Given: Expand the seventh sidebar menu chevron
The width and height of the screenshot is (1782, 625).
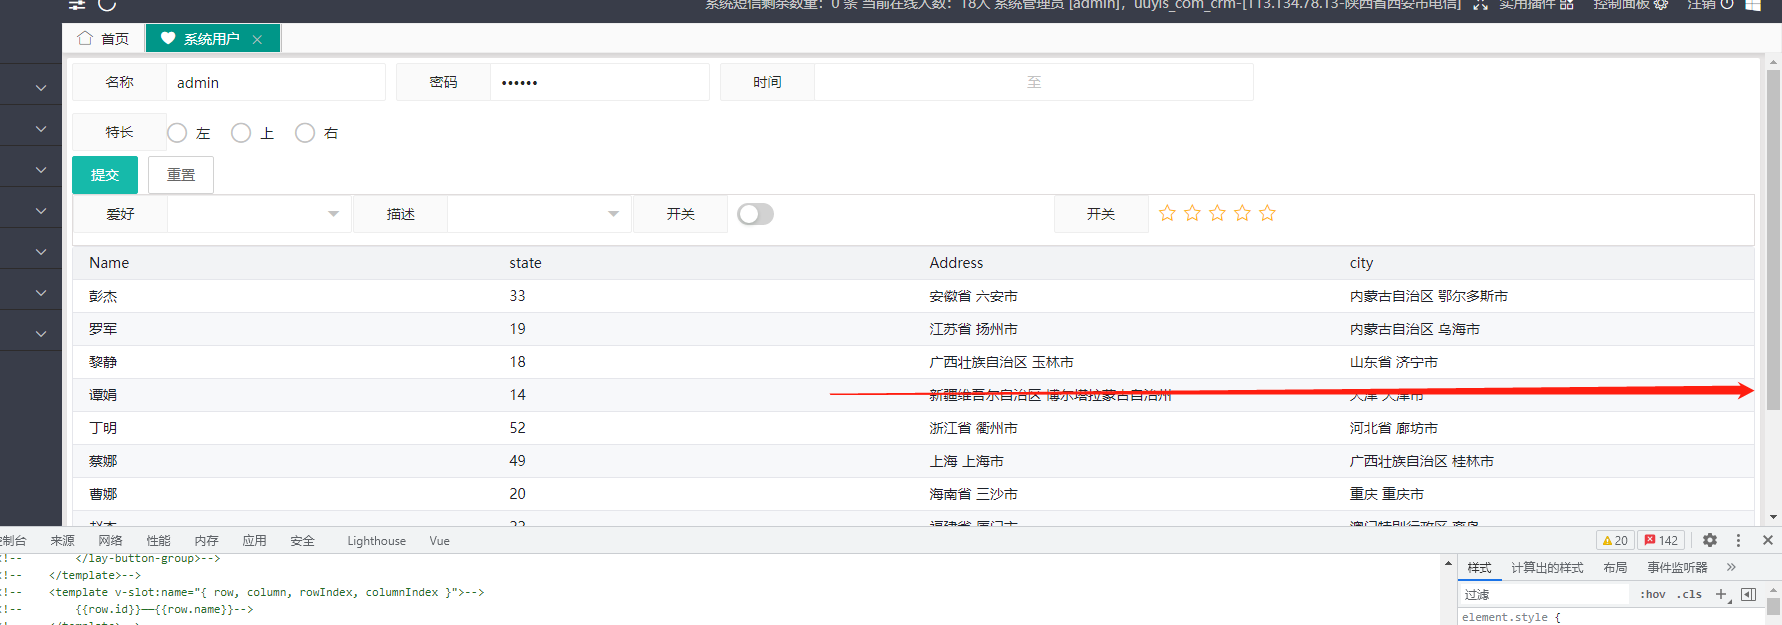Looking at the screenshot, I should tap(41, 334).
